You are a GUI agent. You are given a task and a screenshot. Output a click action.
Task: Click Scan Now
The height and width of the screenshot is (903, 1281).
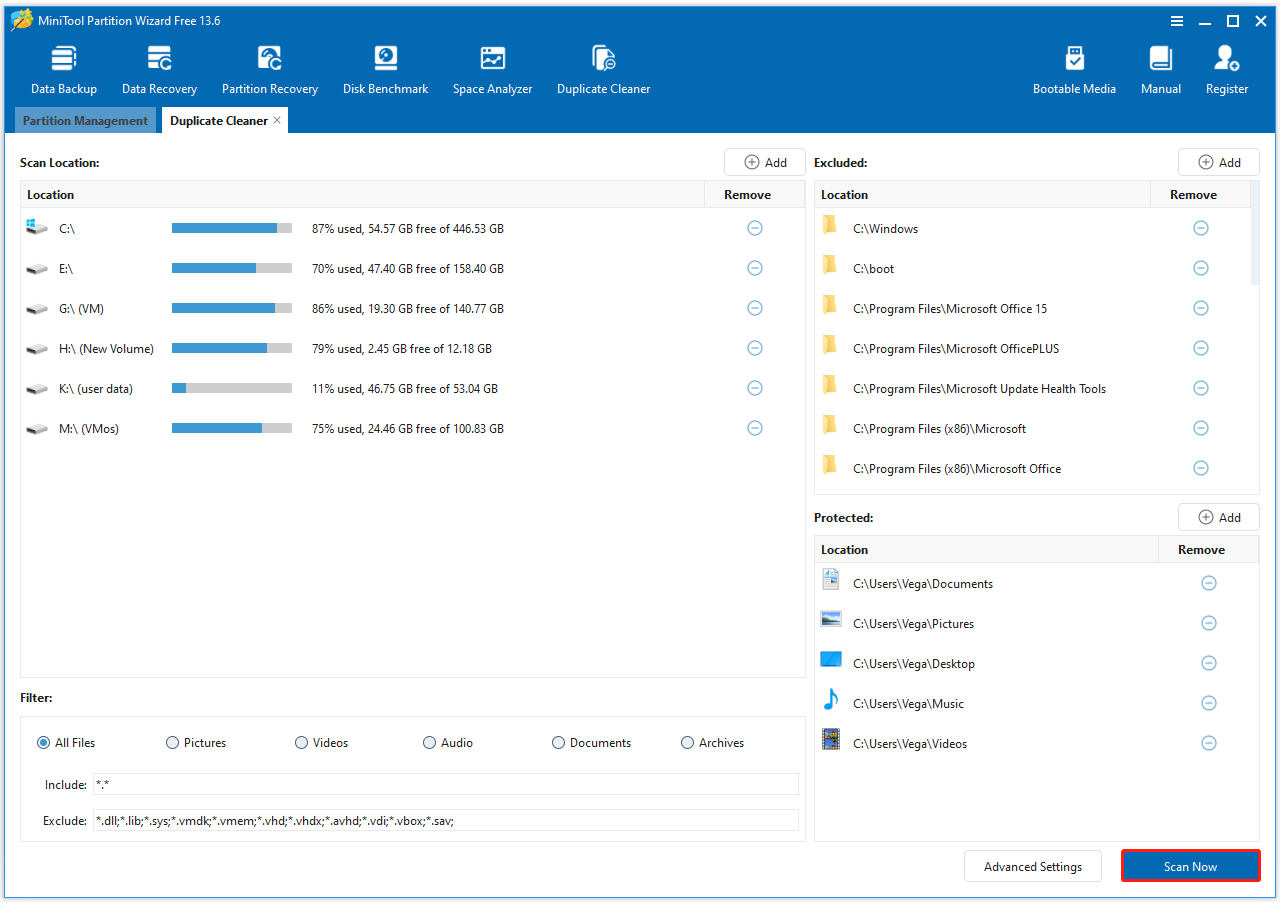(1190, 866)
